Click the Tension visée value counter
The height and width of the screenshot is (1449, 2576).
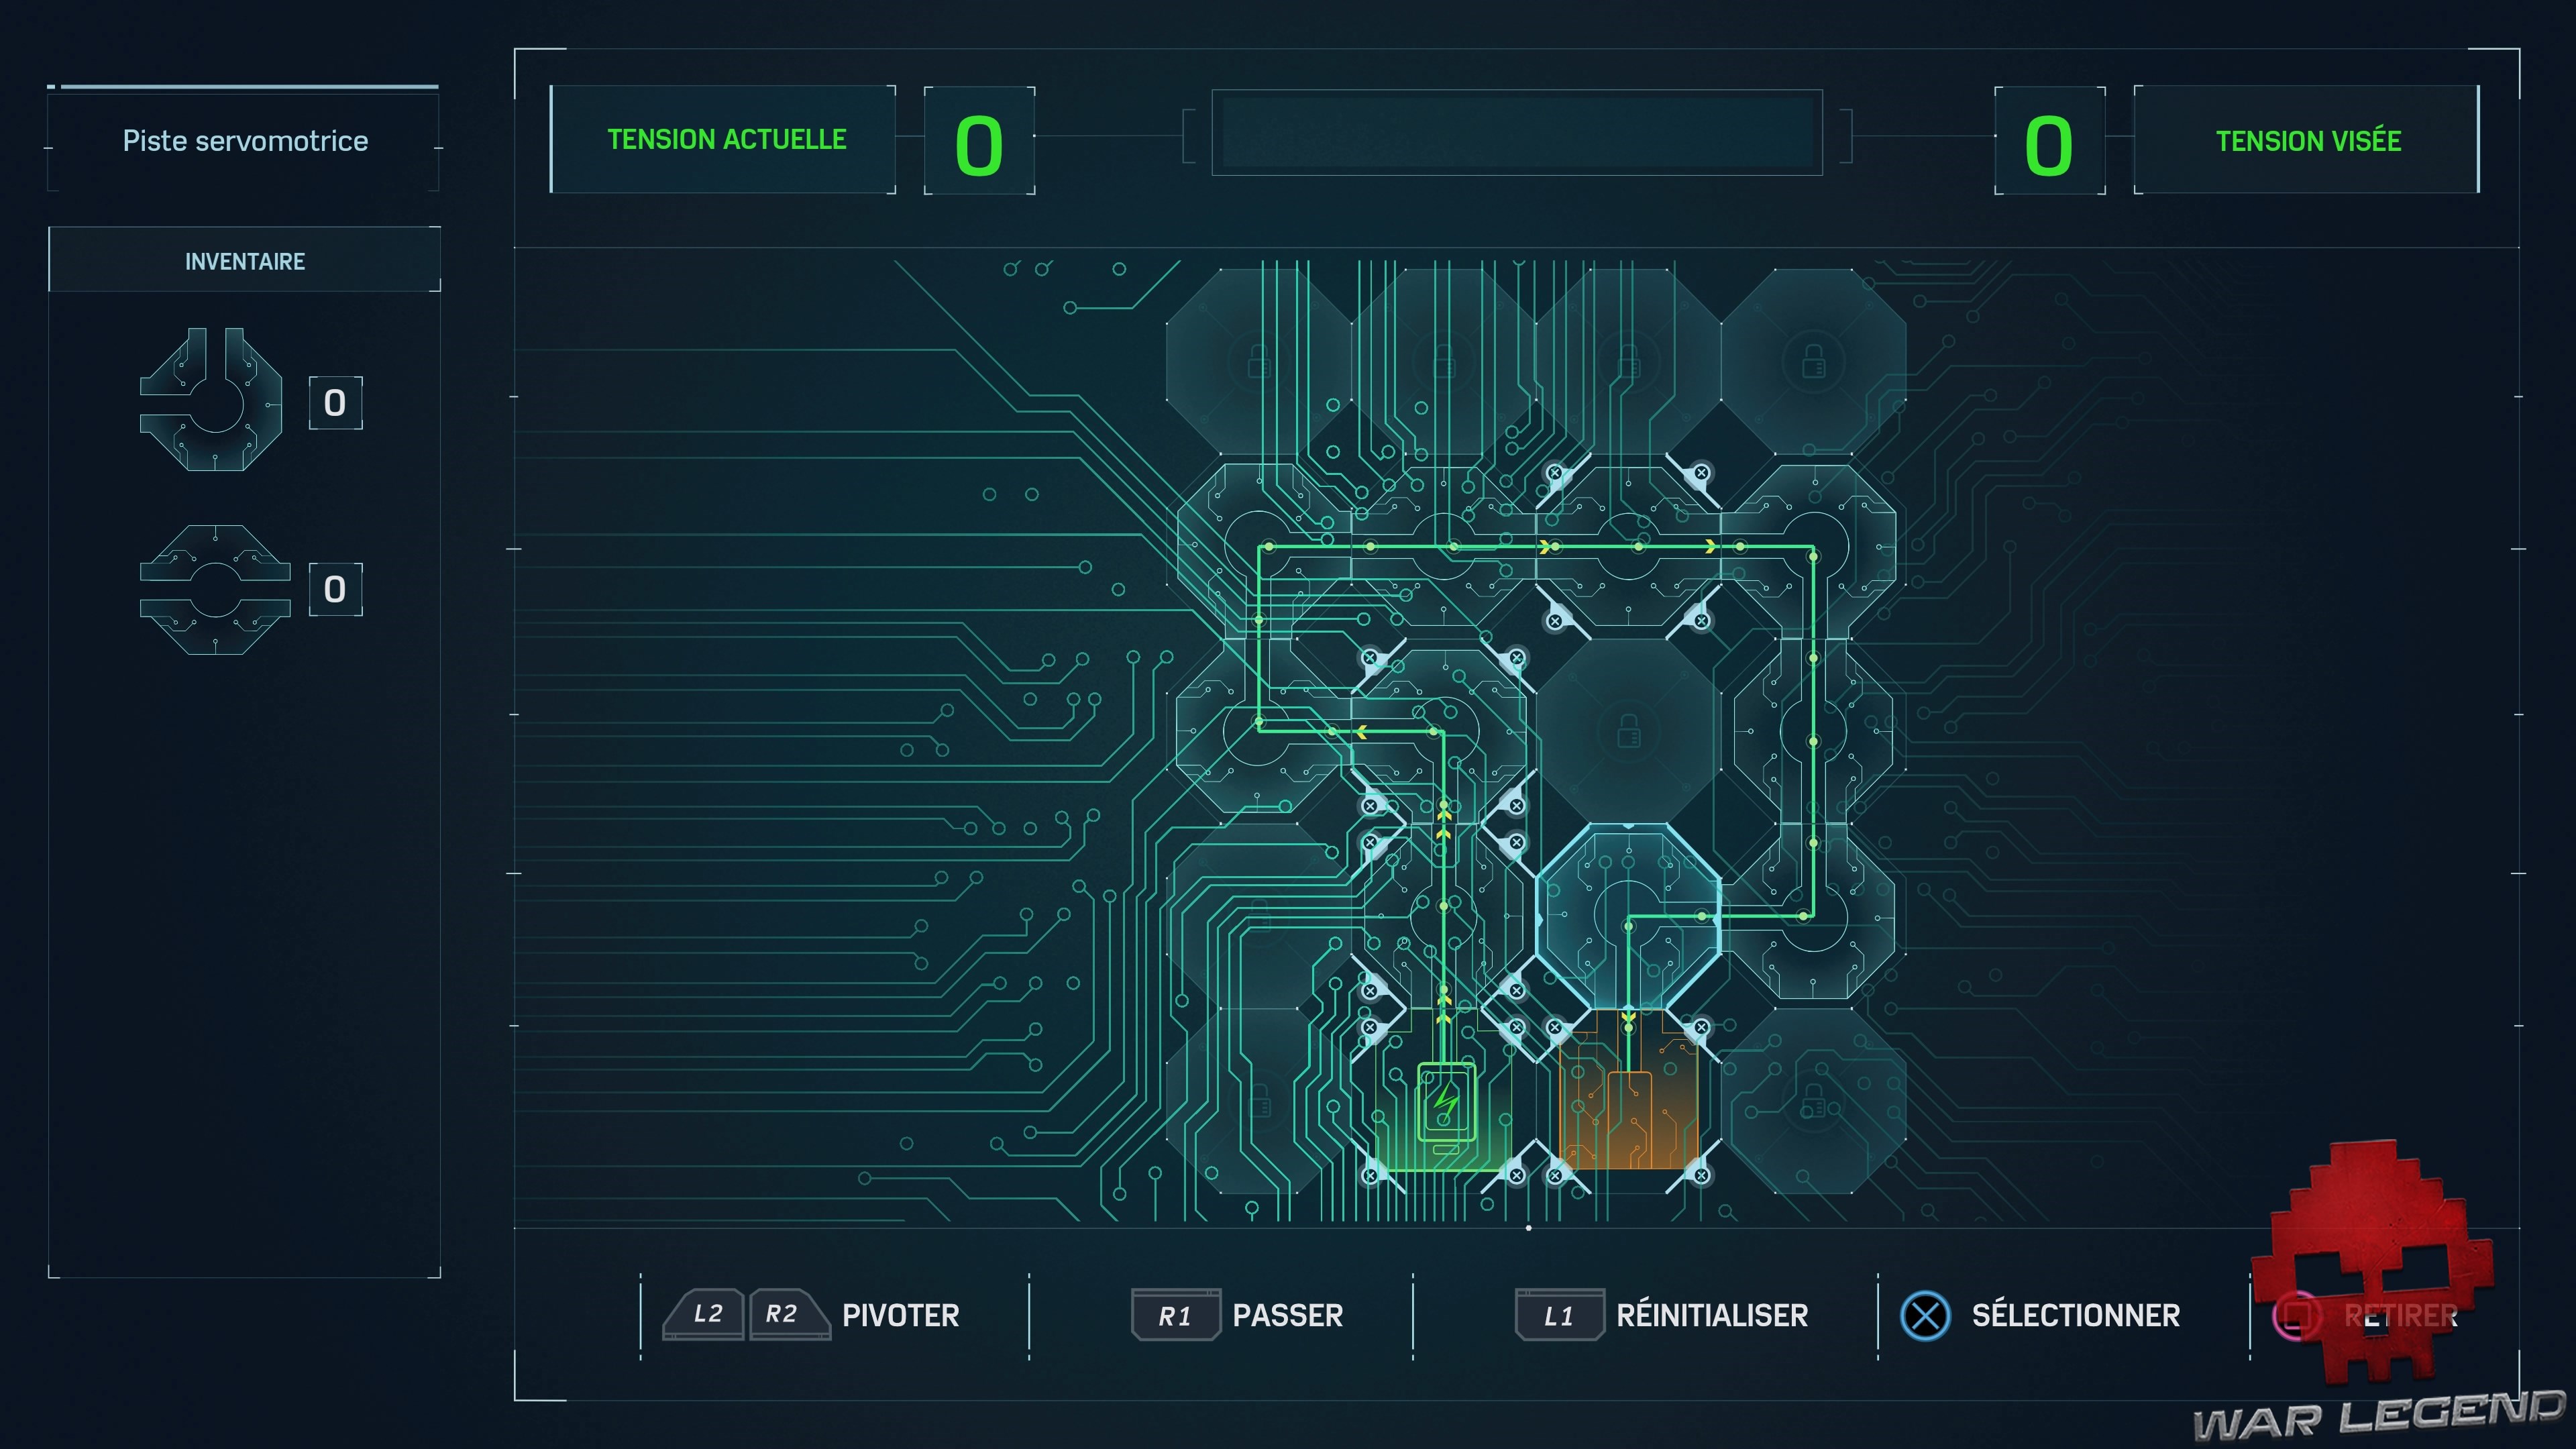[x=2049, y=142]
